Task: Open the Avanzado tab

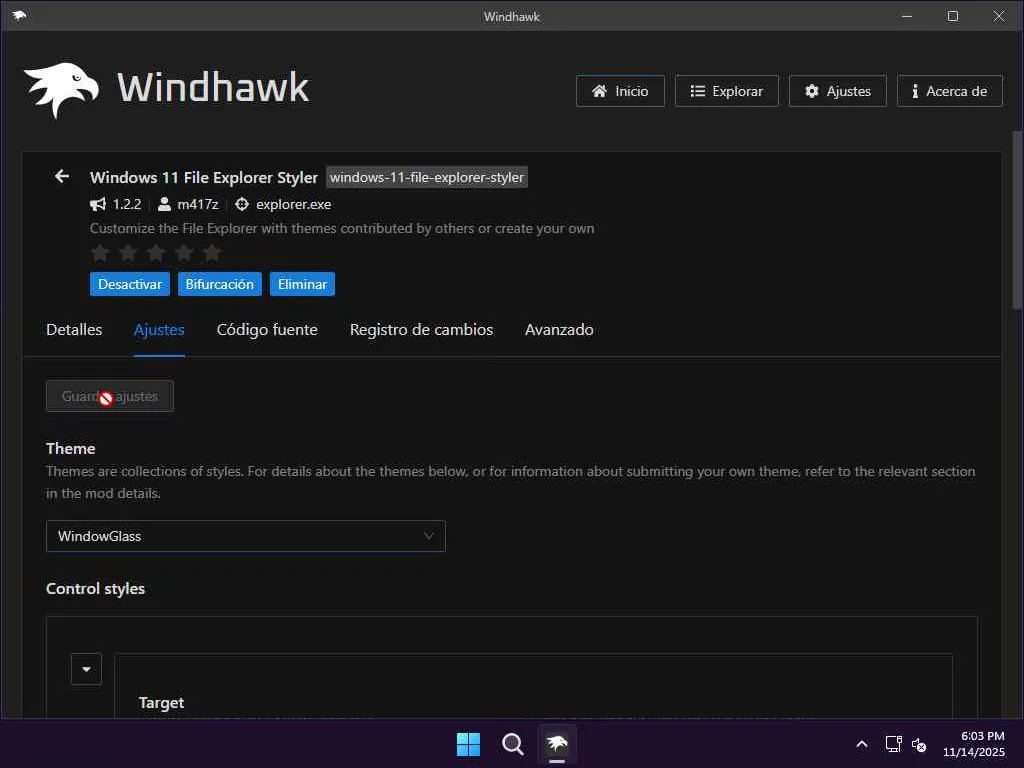Action: coord(559,330)
